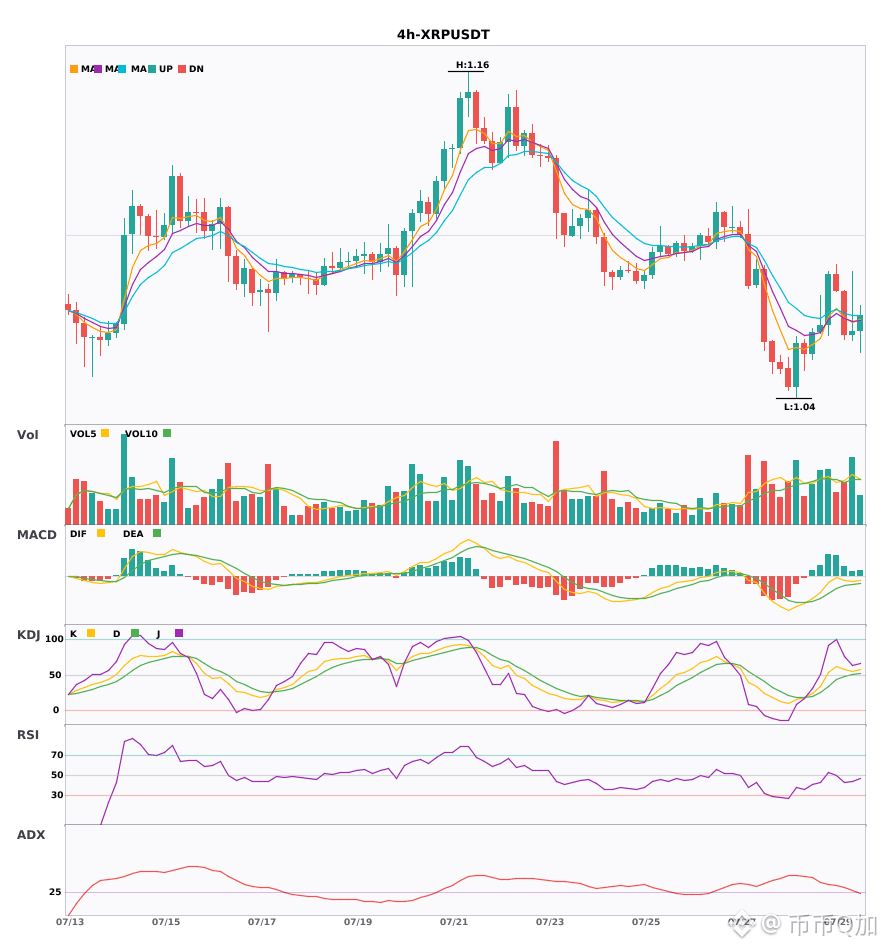The image size is (885, 950).
Task: Click the chart title 4h-XRPUSDT
Action: [x=443, y=35]
